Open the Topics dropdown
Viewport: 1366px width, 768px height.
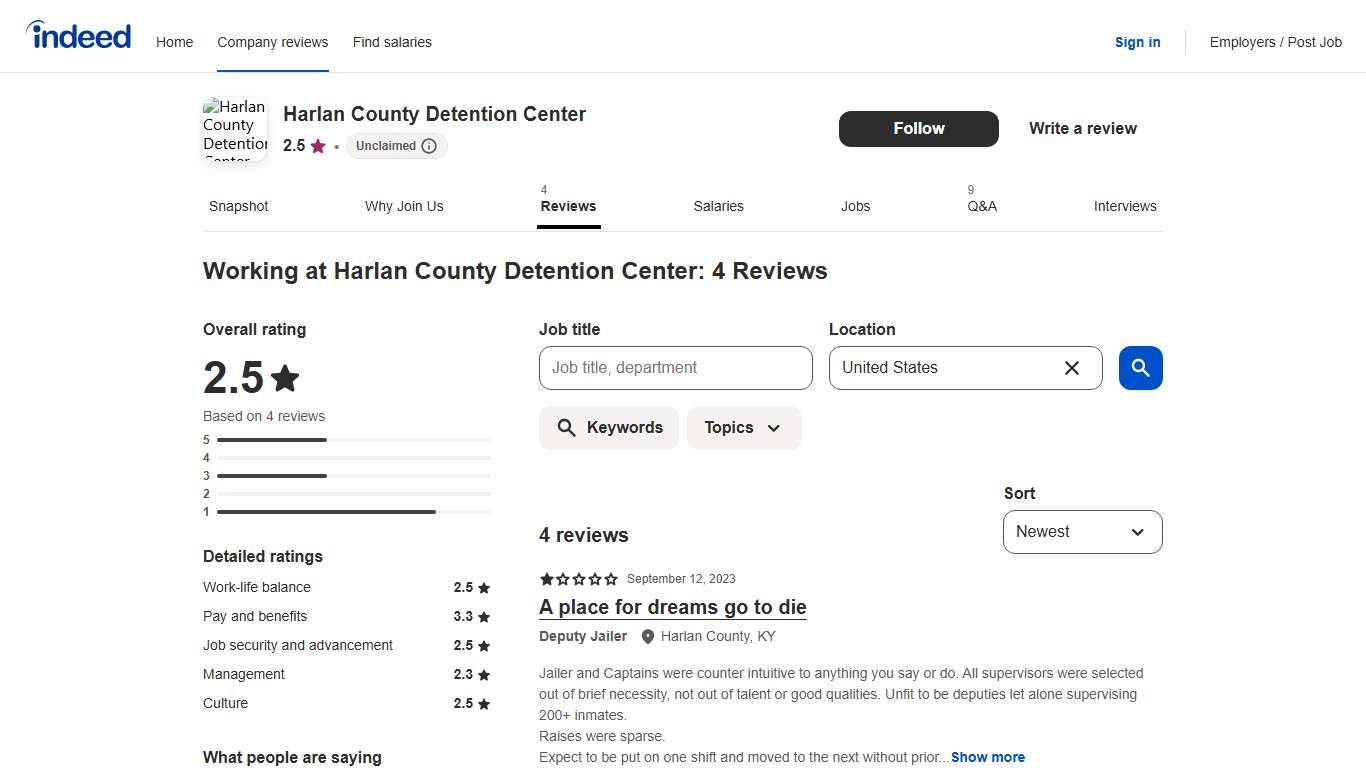[x=744, y=427]
